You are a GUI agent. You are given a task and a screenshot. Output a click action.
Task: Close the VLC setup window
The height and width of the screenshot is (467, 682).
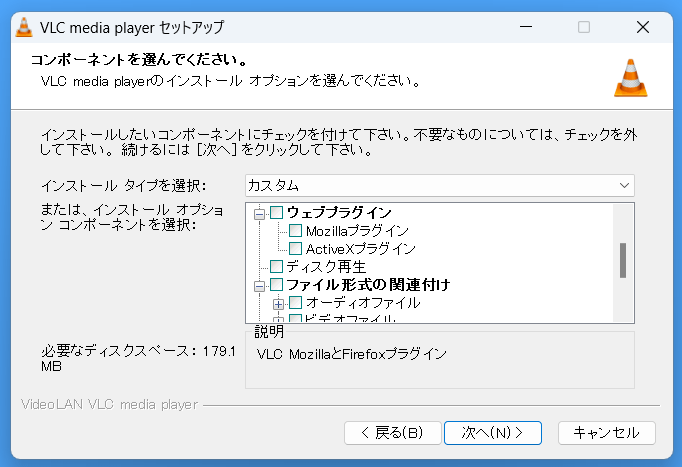tap(643, 27)
